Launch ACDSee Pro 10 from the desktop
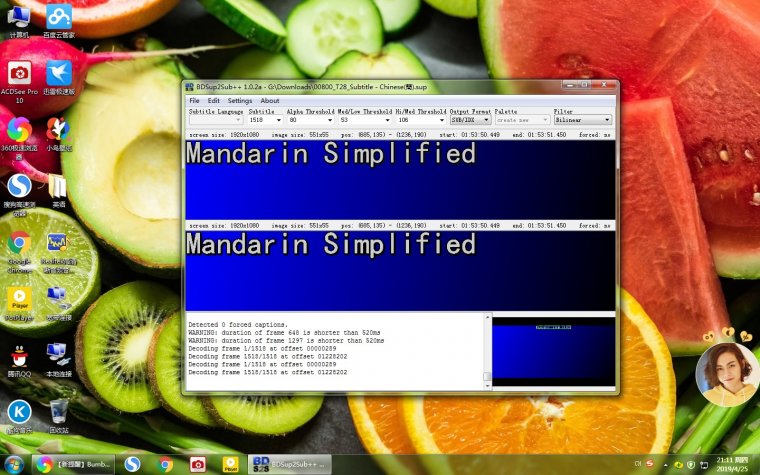Viewport: 760px width, 475px height. pyautogui.click(x=19, y=81)
